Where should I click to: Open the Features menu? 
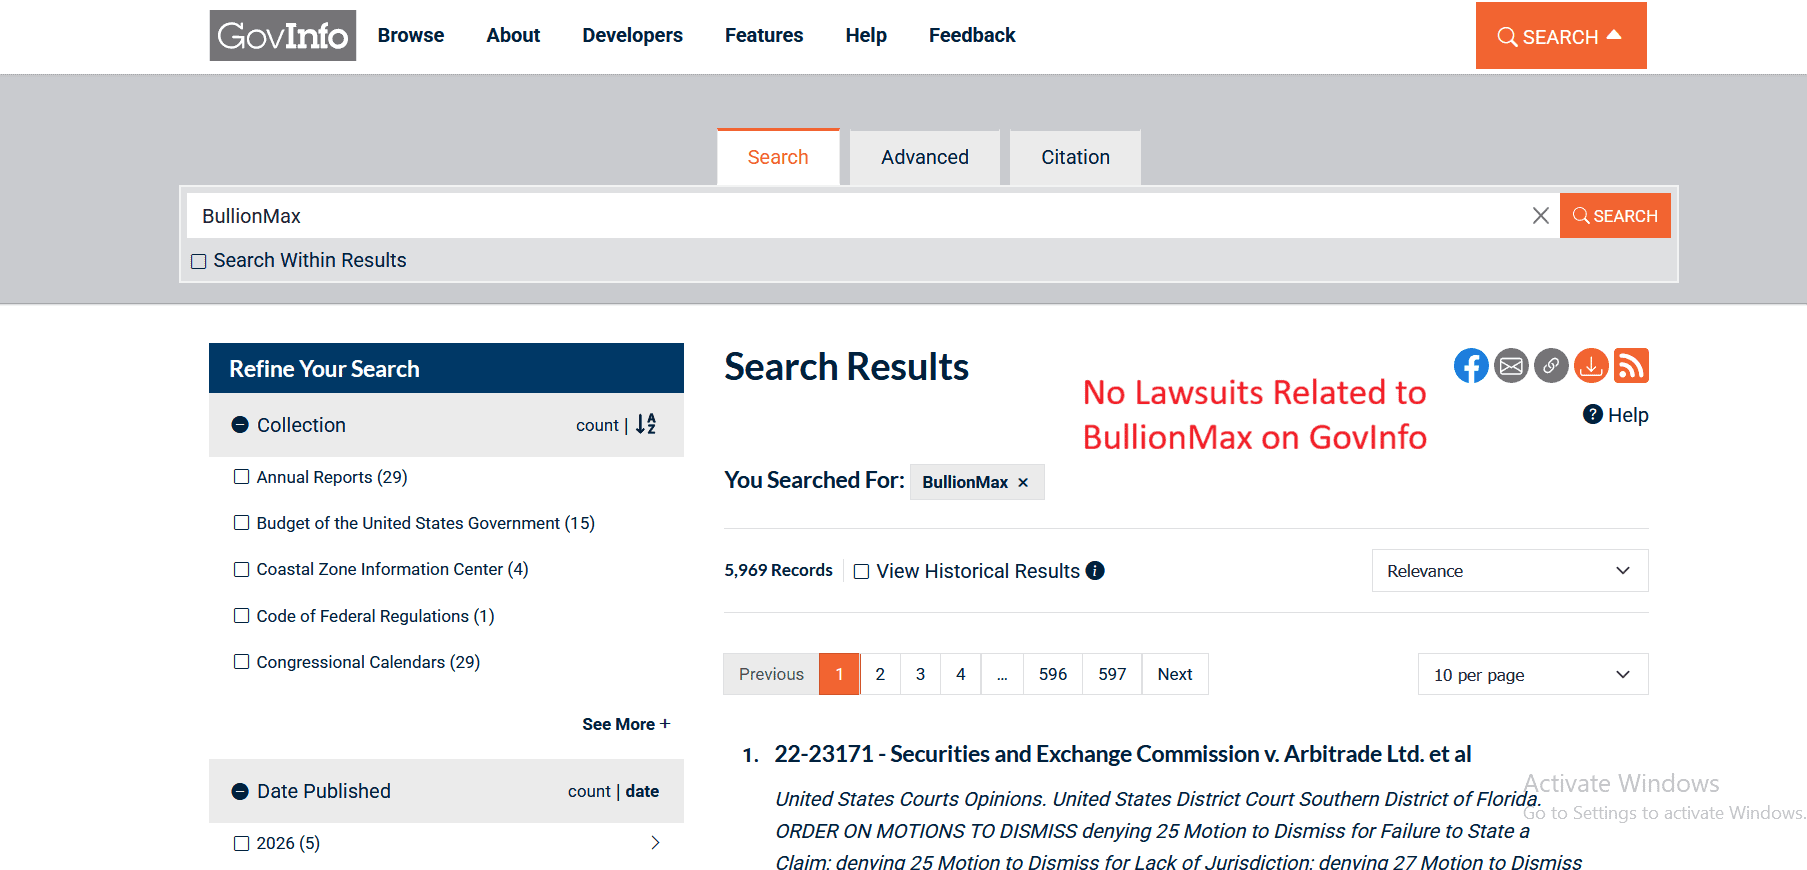[x=764, y=35]
